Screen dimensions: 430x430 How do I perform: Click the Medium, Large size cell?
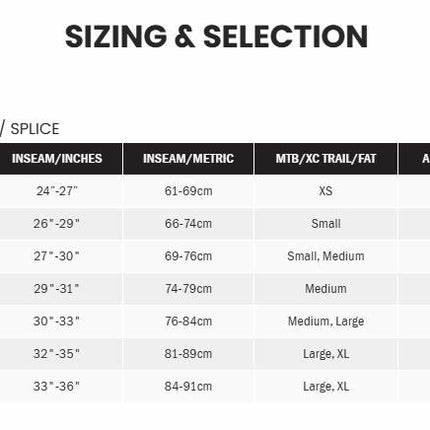pos(326,321)
